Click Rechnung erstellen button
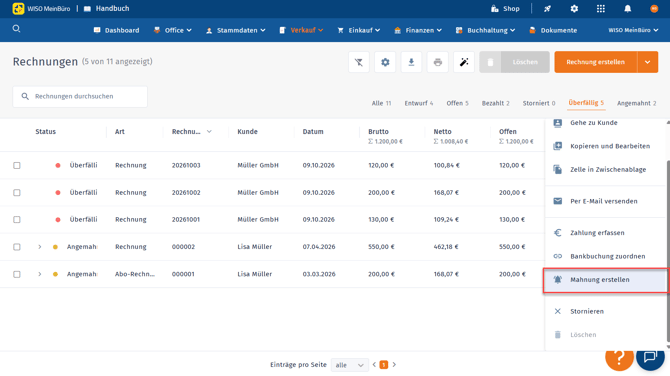670x376 pixels. (596, 62)
